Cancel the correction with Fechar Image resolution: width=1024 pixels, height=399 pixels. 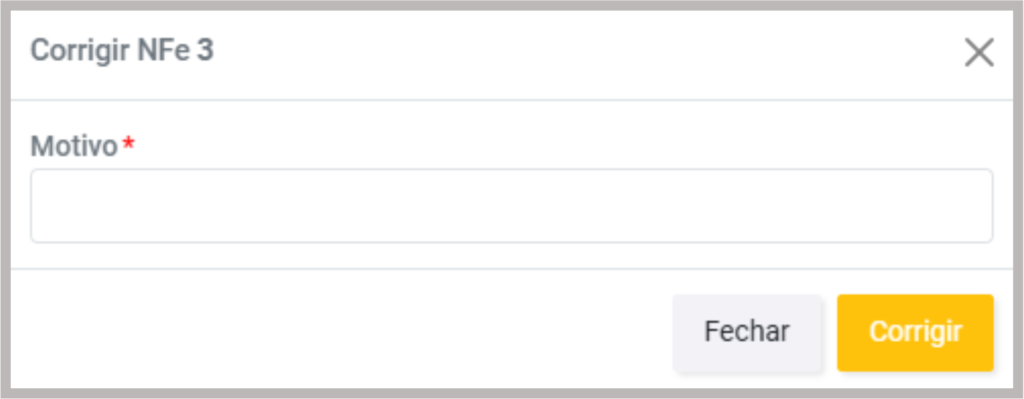click(746, 332)
